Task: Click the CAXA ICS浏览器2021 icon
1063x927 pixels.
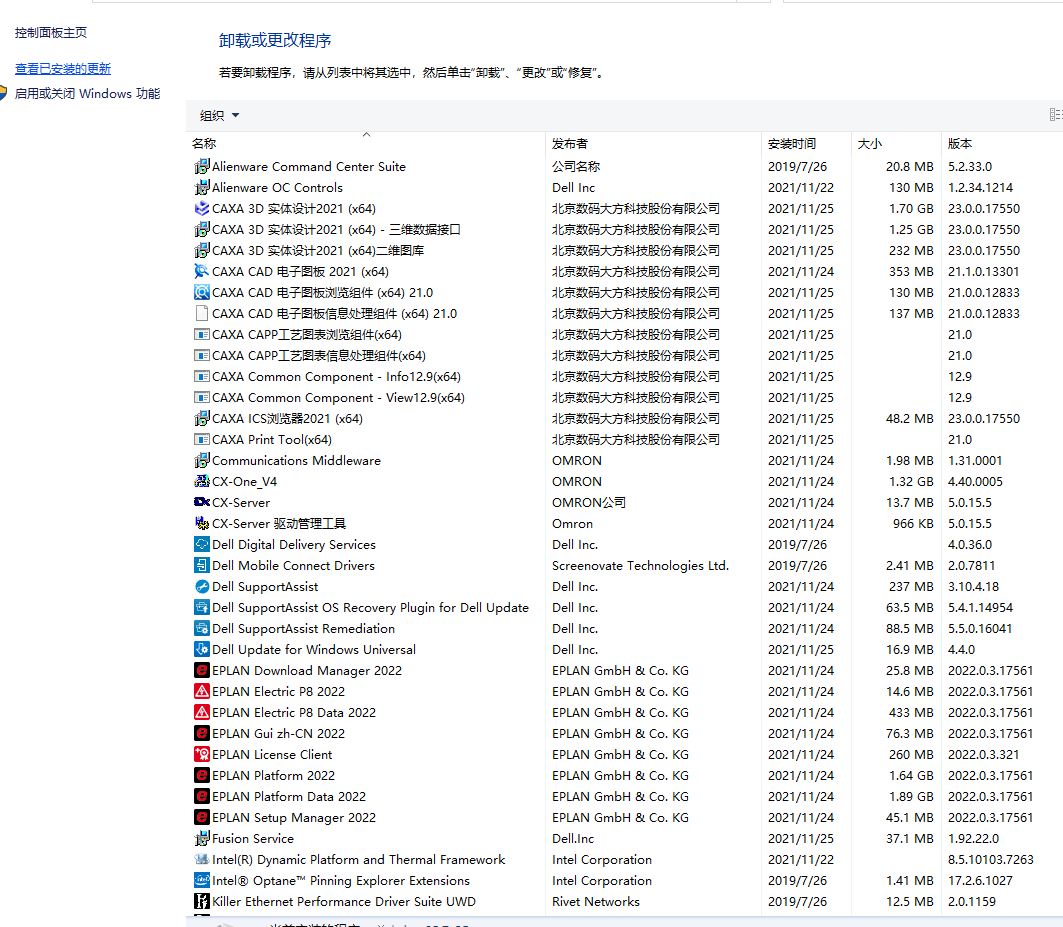Action: (201, 418)
